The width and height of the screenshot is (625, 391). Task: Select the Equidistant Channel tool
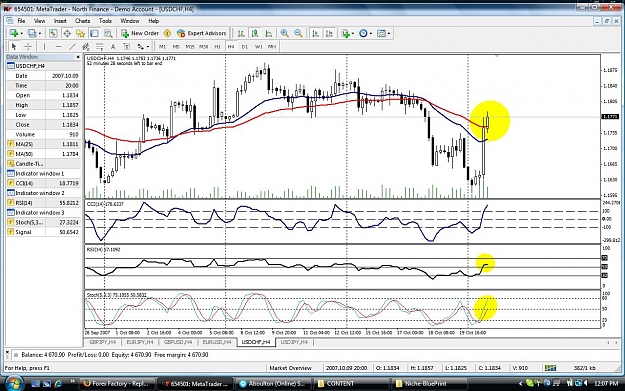[86, 47]
